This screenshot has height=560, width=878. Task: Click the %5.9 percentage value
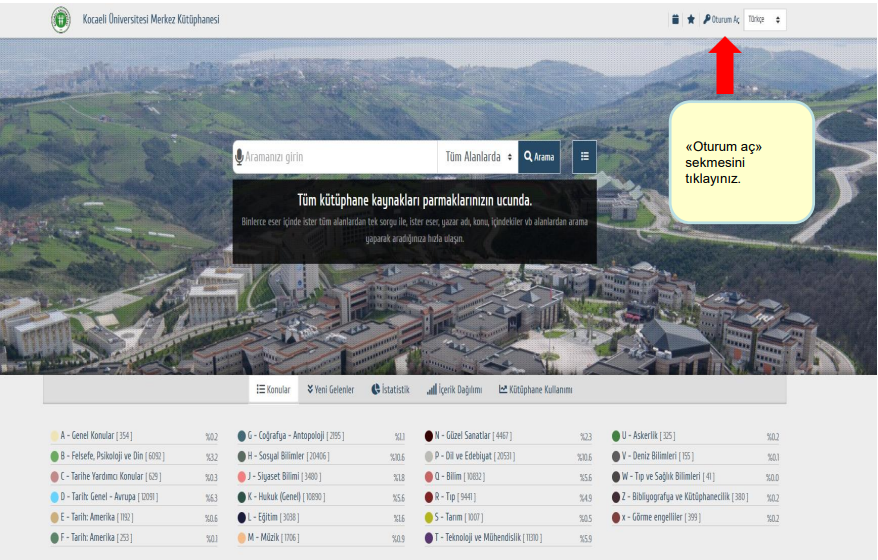coord(585,538)
